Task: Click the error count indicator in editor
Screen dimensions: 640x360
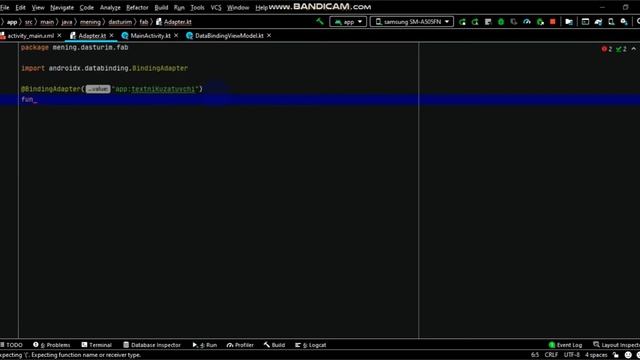Action: [607, 49]
